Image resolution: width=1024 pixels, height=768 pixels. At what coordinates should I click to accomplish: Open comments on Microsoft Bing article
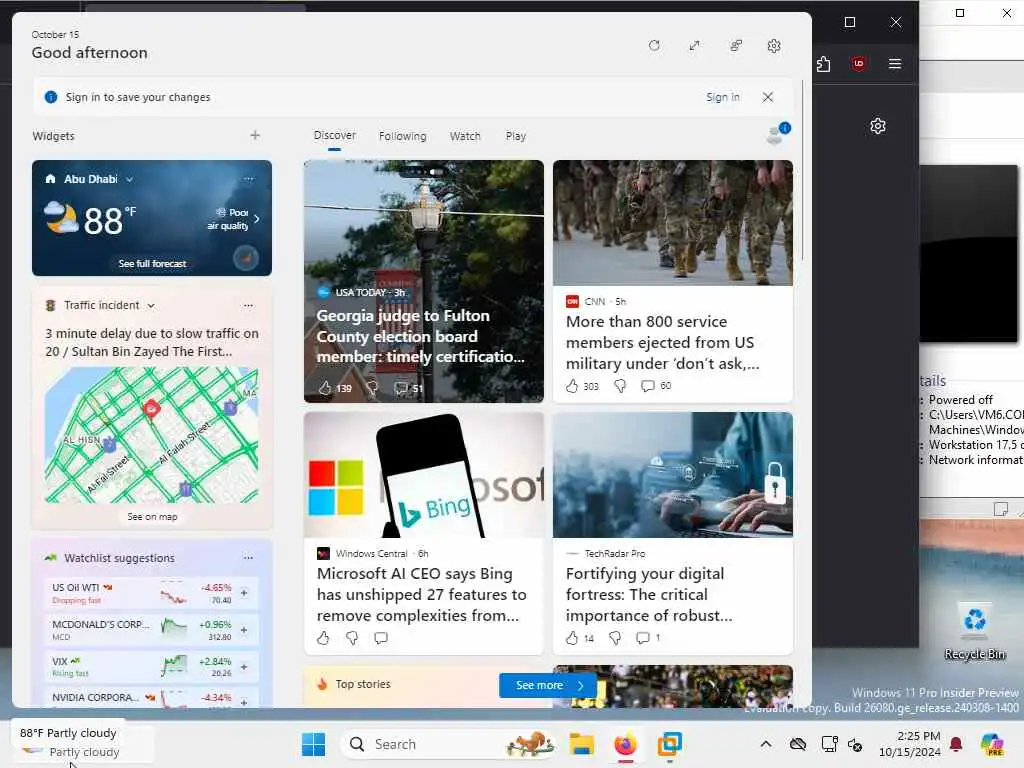381,638
